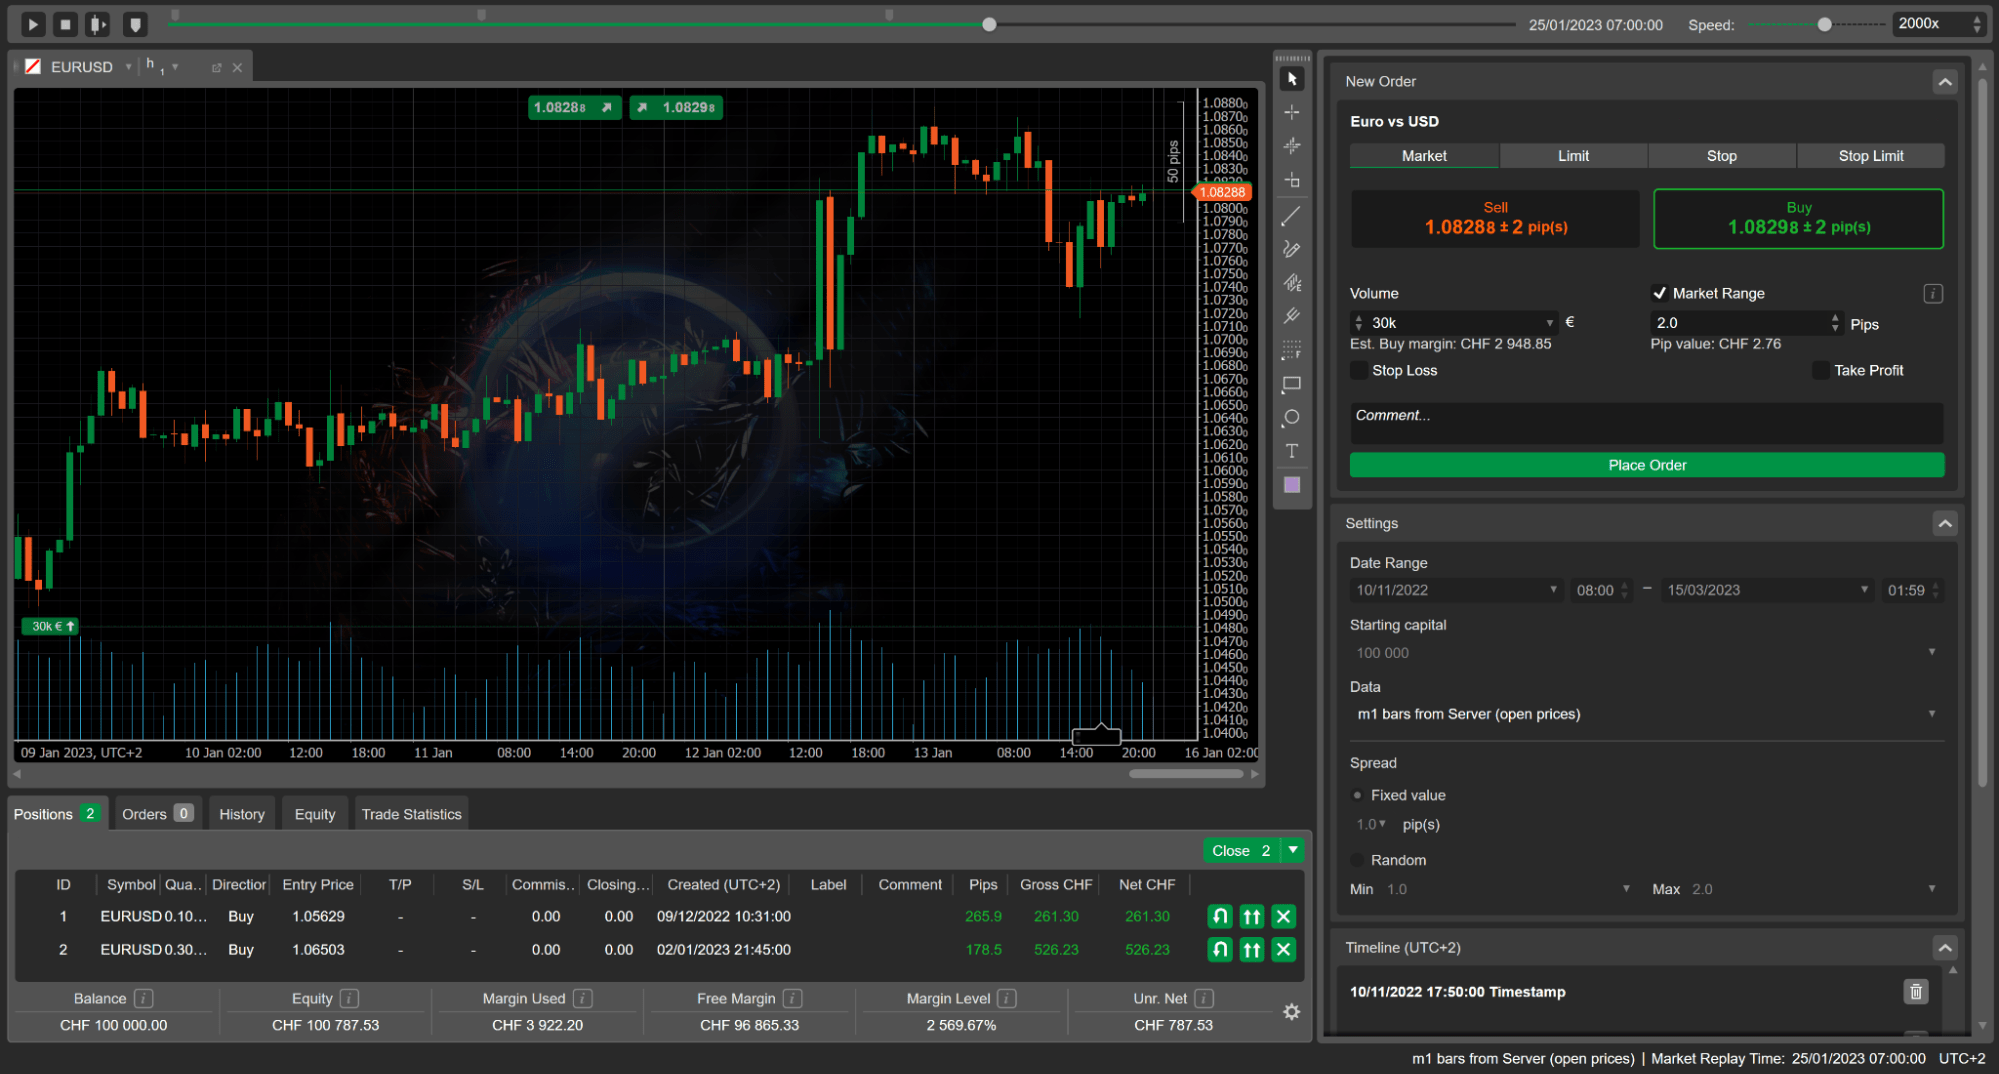Click the Close 2 positions button
Image resolution: width=1999 pixels, height=1074 pixels.
click(1242, 850)
